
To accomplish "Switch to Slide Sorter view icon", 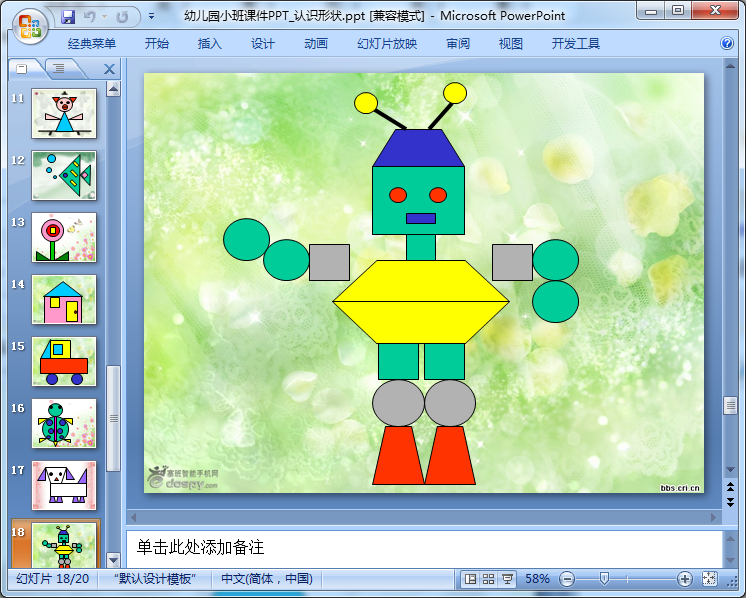I will click(489, 579).
